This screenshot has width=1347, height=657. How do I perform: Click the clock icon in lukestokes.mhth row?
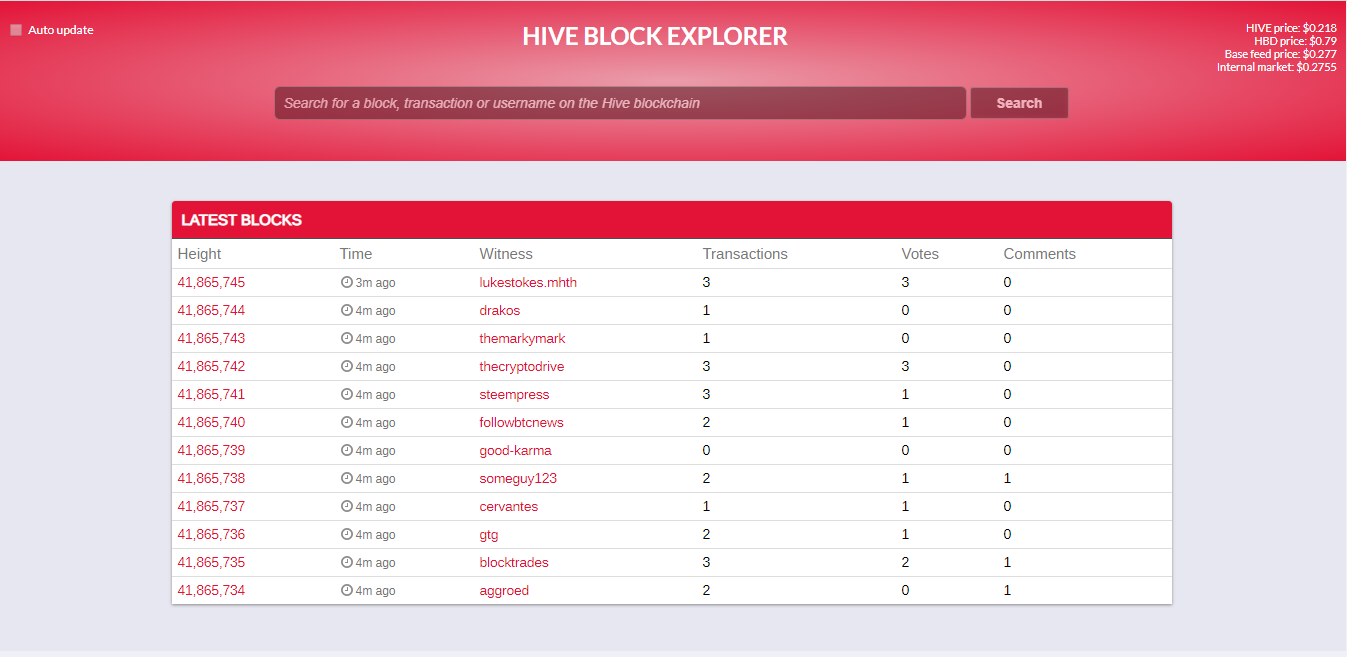pos(347,282)
